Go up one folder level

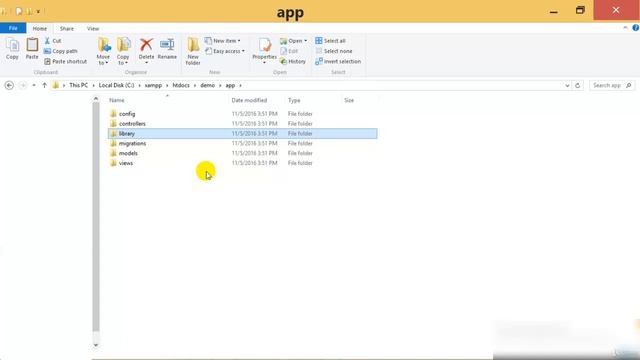44,85
